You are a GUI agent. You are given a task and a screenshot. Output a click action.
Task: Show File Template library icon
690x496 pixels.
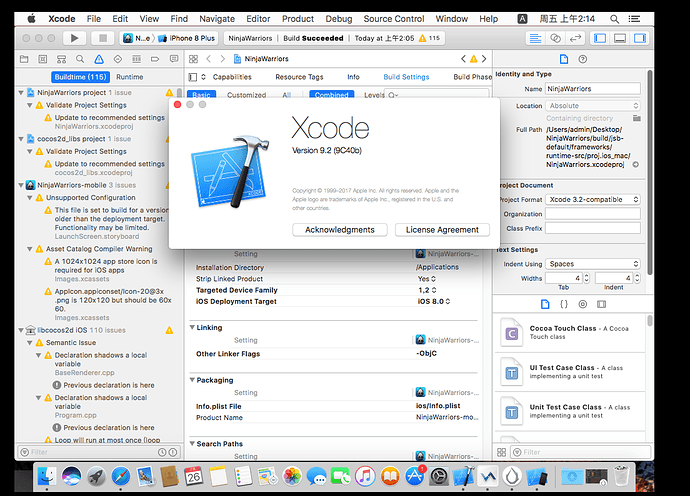click(x=545, y=304)
